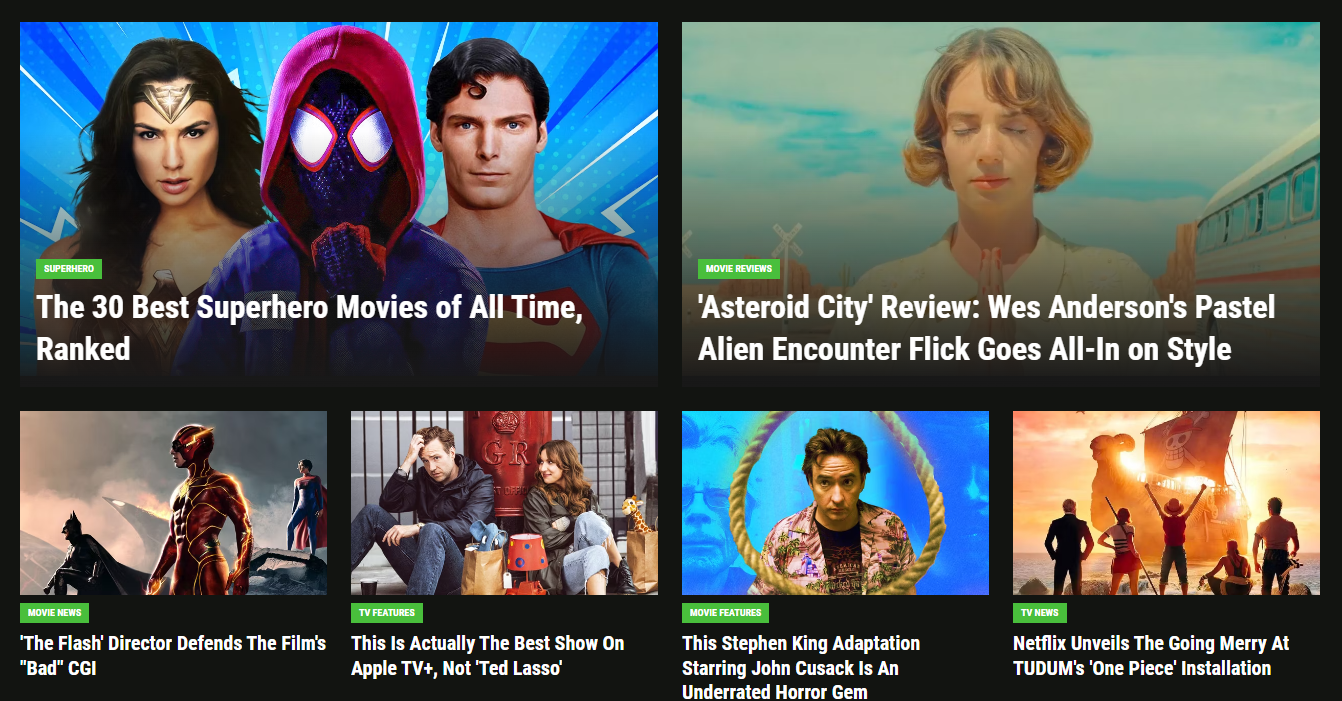Read 'The Flash' Director Defends CGI article
This screenshot has width=1342, height=701.
coord(173,656)
